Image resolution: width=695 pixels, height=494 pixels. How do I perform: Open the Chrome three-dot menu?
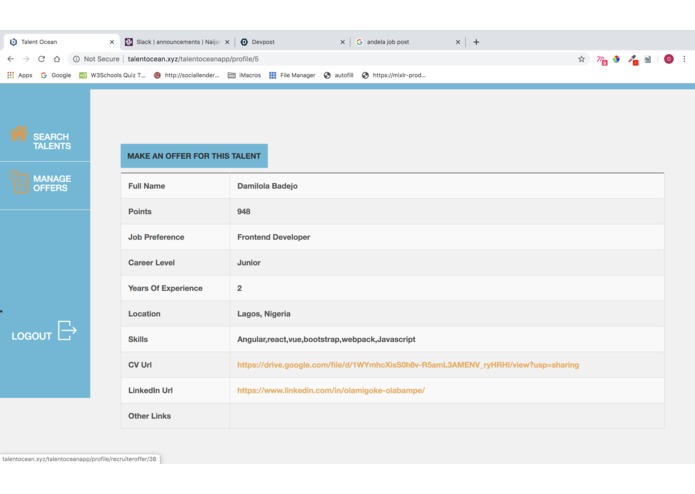[x=684, y=59]
